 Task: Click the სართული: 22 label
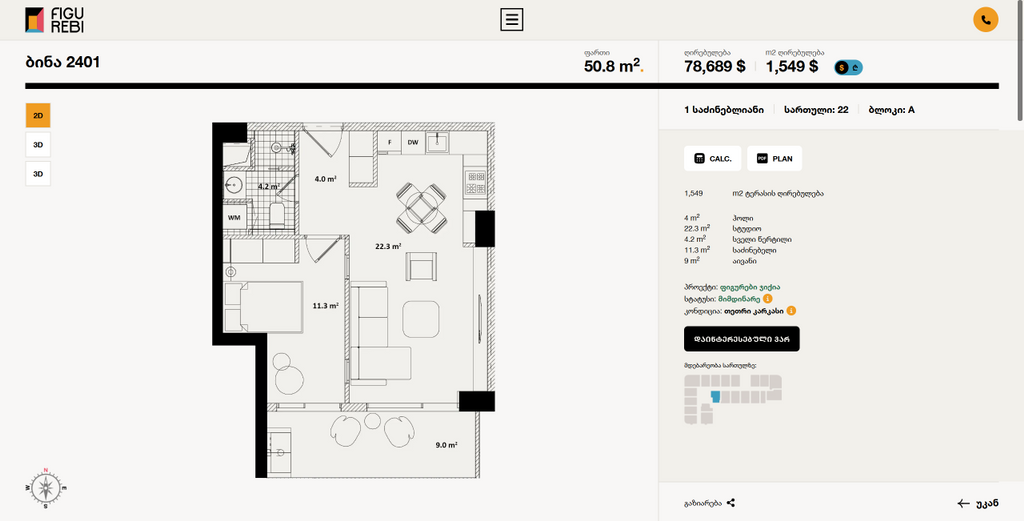click(816, 110)
